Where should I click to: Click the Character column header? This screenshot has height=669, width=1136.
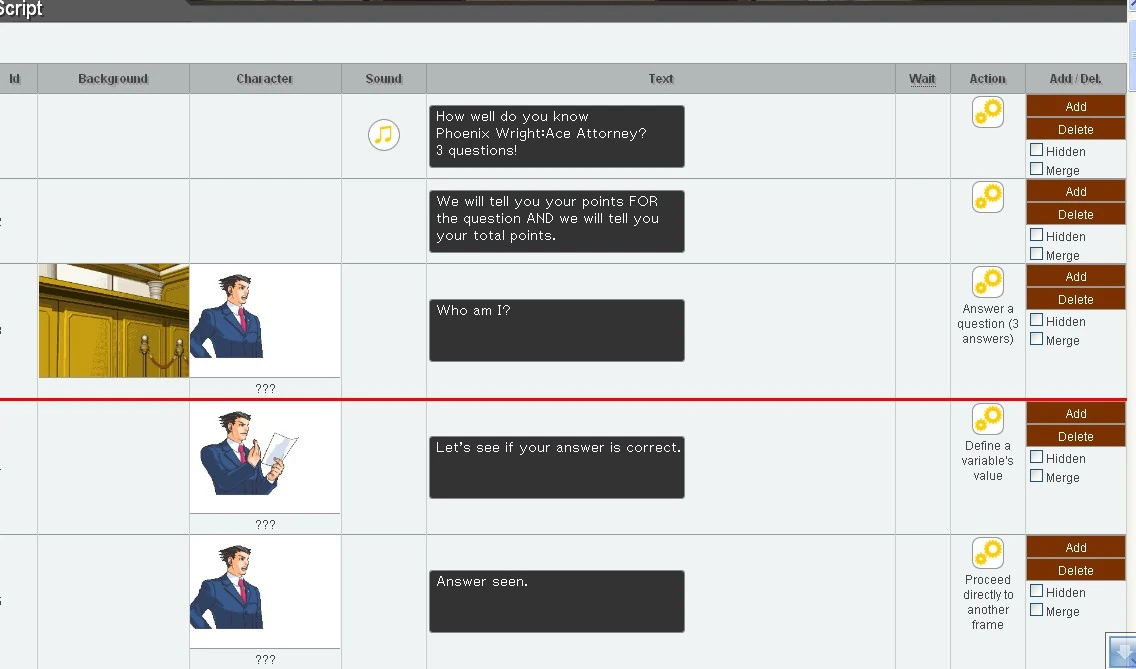[x=264, y=78]
